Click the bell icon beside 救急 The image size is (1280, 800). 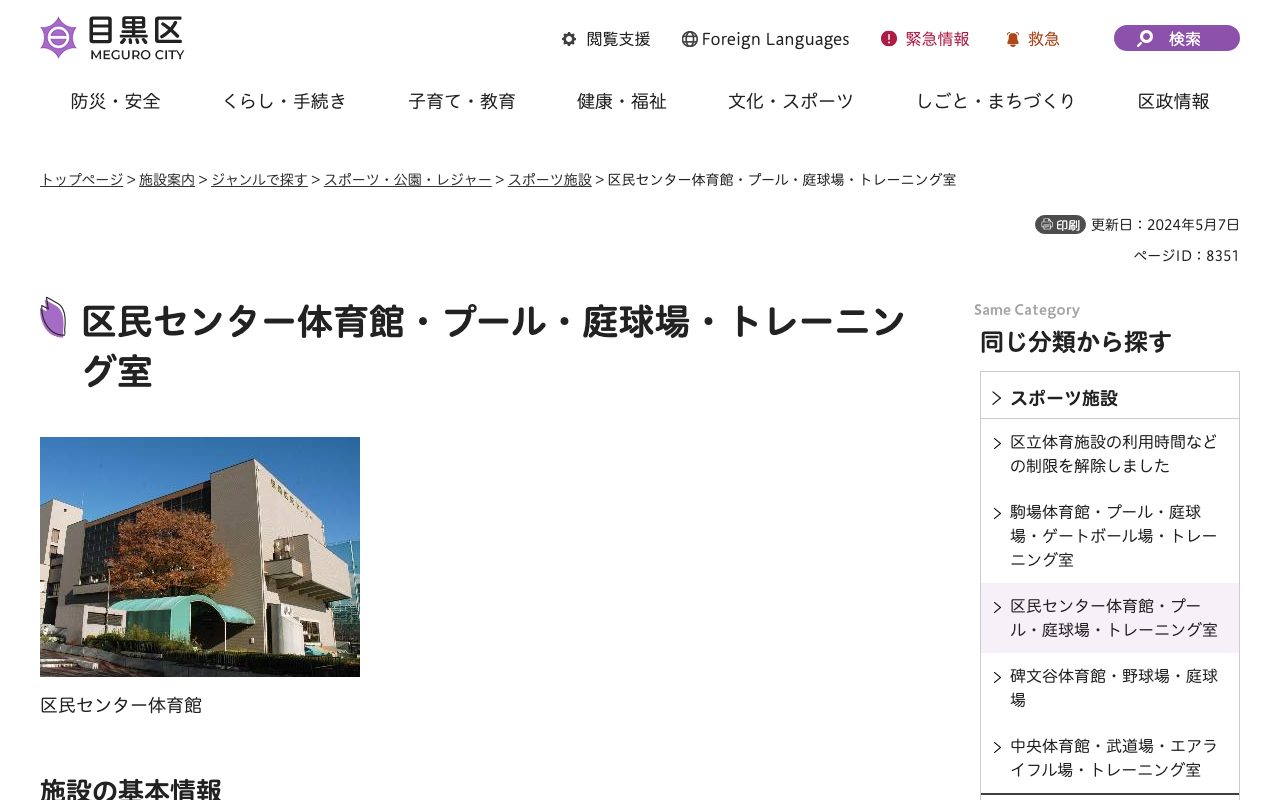pyautogui.click(x=1013, y=39)
